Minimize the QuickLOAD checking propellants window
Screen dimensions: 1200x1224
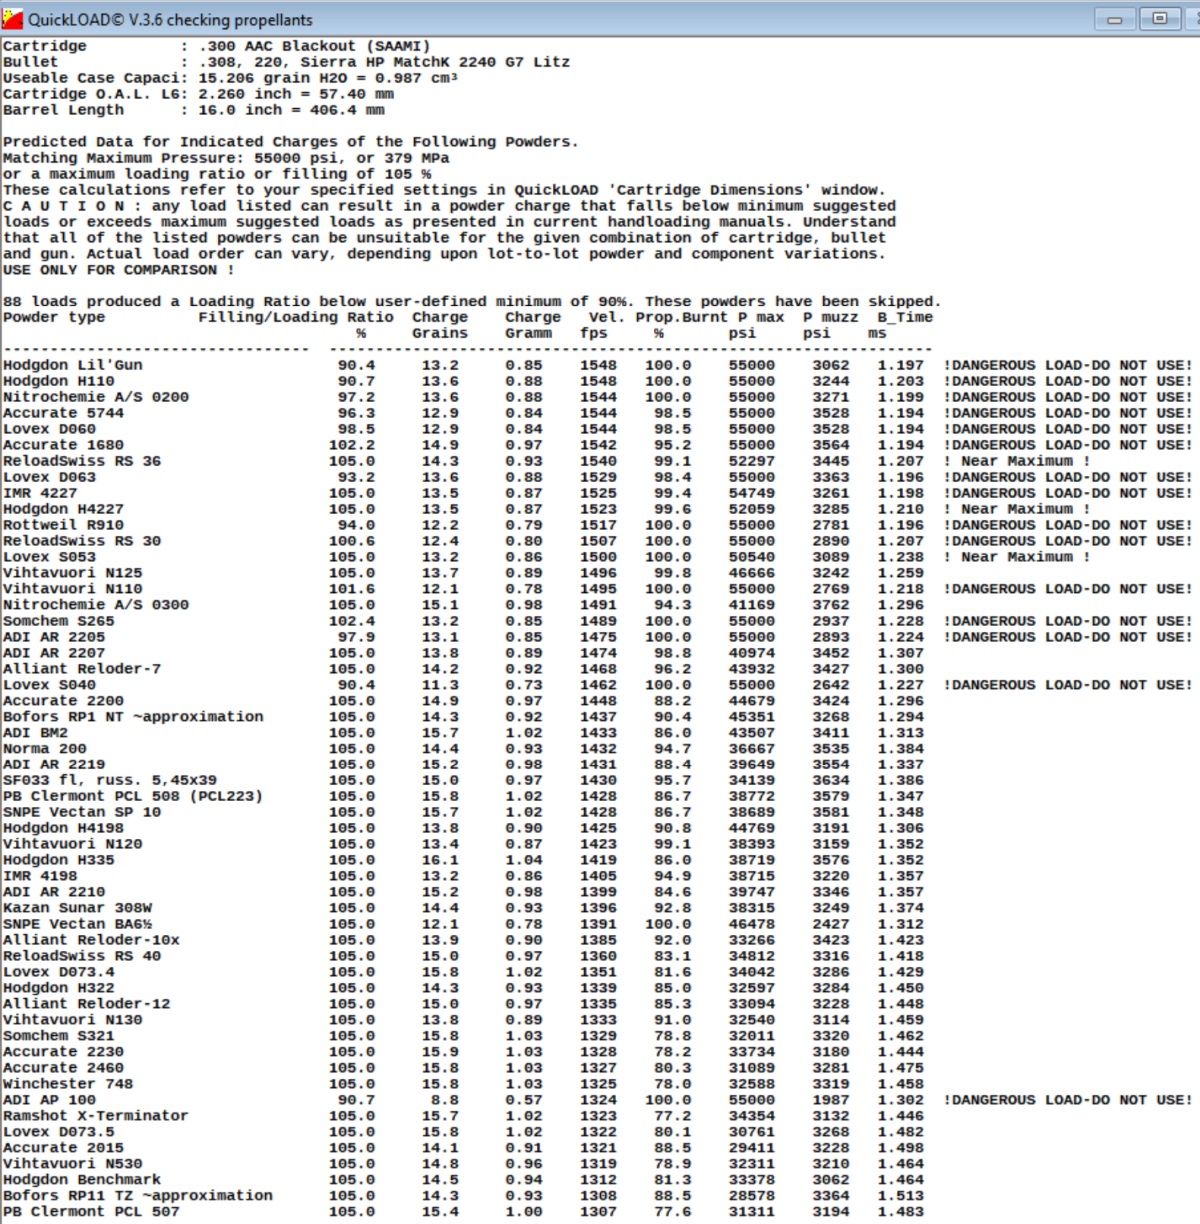pos(1115,19)
